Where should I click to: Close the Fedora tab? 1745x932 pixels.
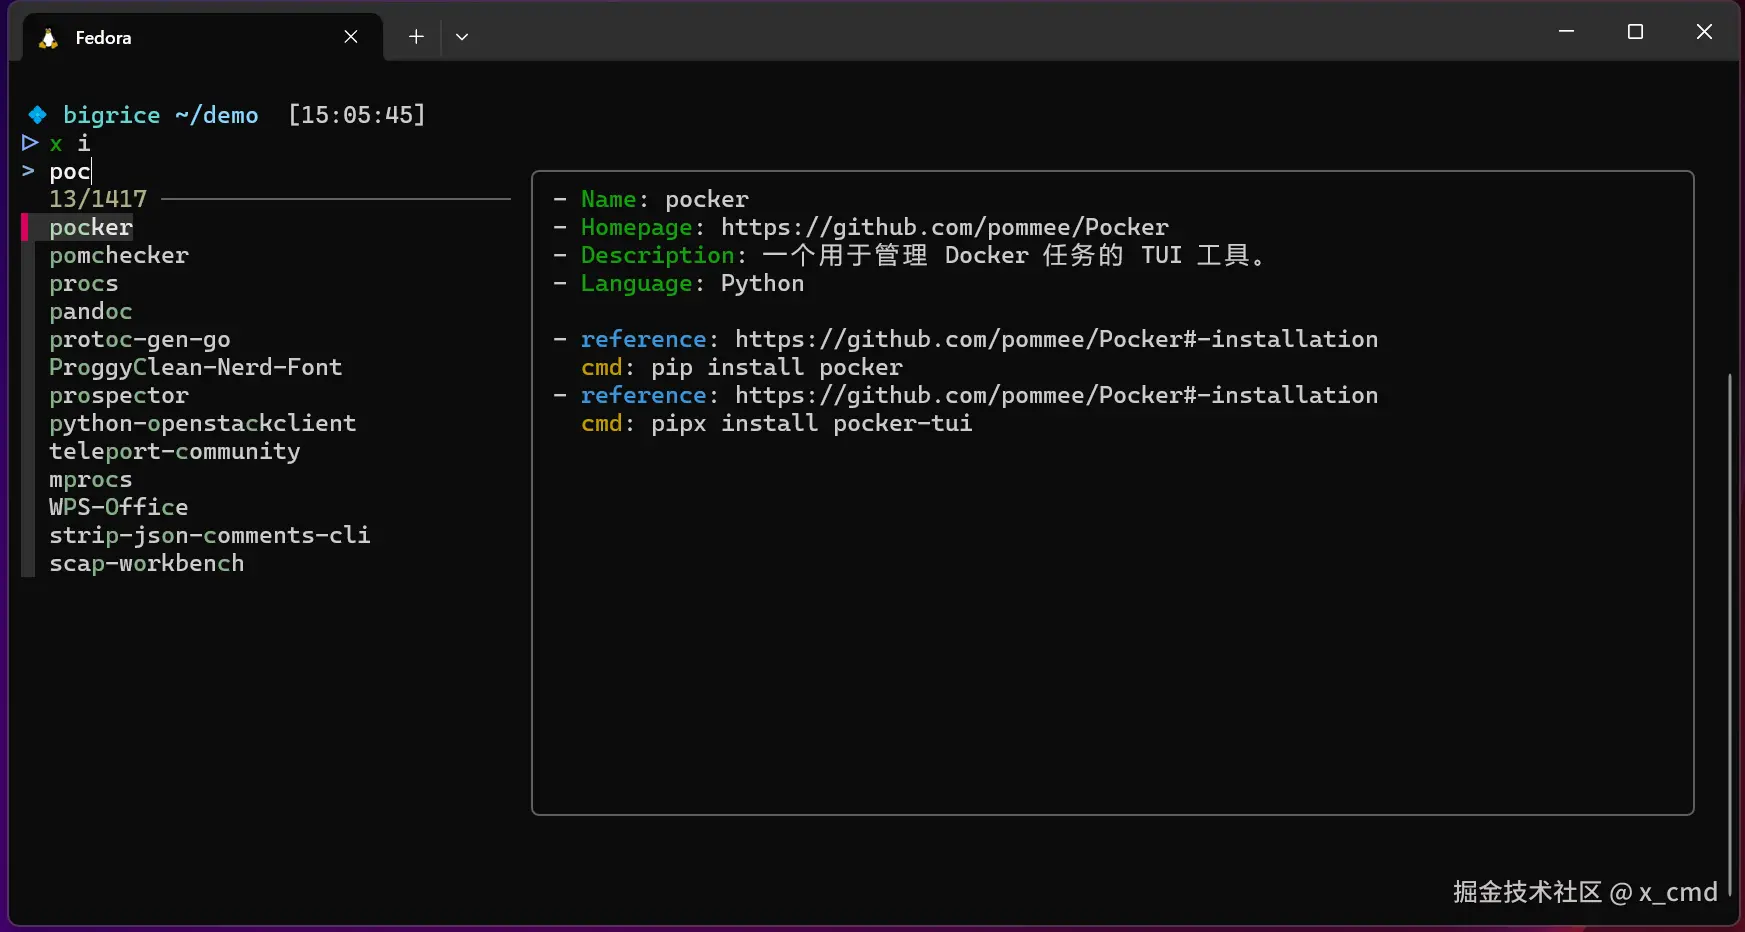coord(351,37)
